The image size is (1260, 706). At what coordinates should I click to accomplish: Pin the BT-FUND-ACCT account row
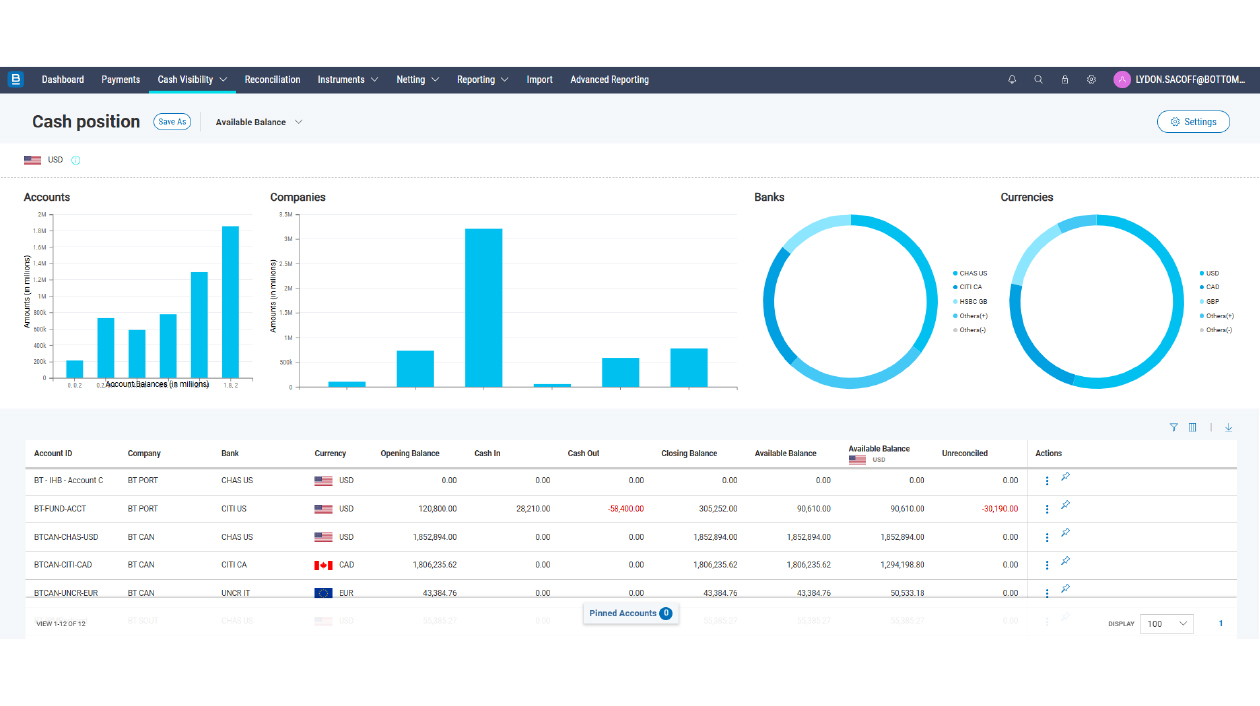tap(1066, 505)
